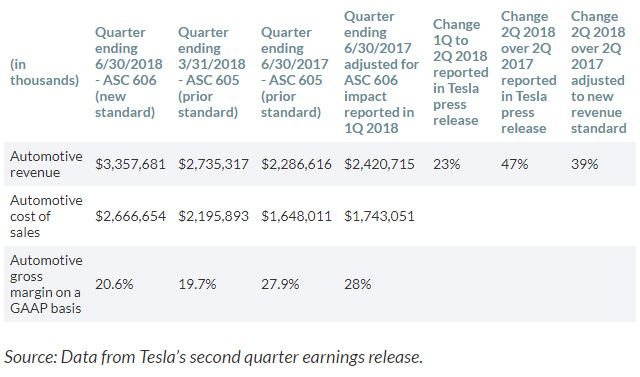
Task: Select the $2,195,893 cost of sales value
Action: pyautogui.click(x=213, y=216)
